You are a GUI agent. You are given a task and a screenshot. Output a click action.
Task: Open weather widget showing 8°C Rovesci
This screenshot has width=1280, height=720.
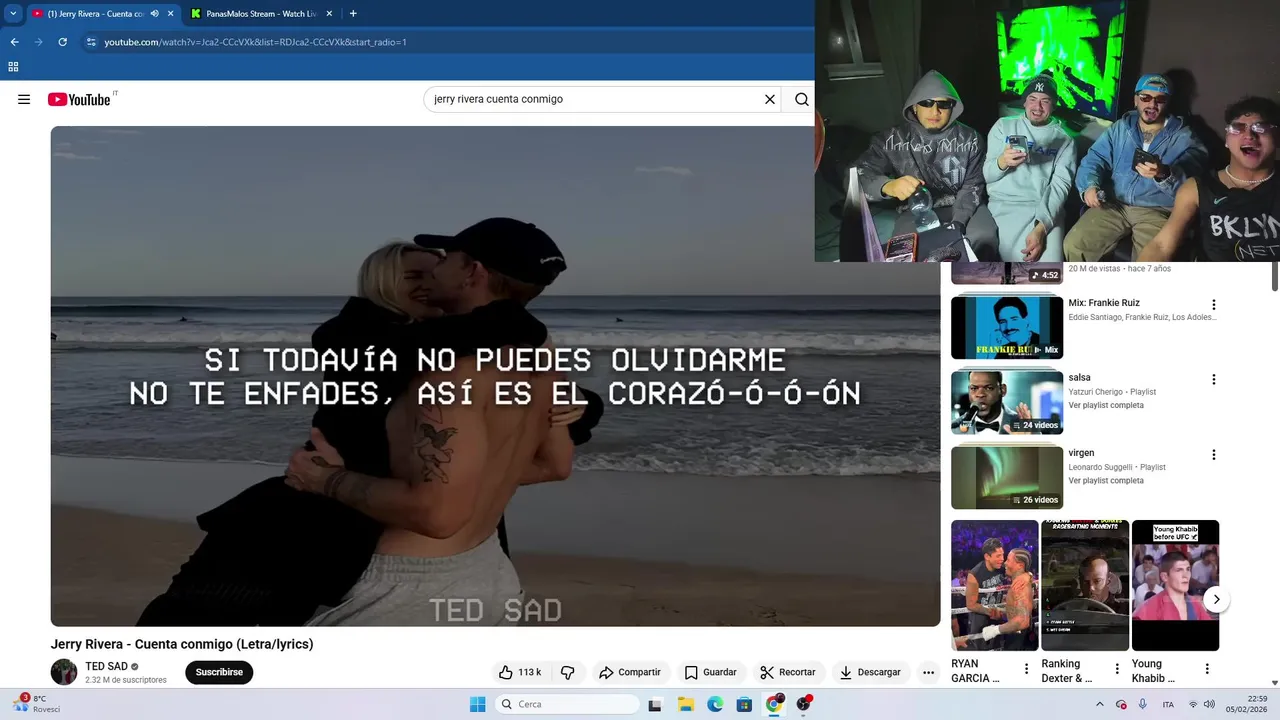tap(38, 704)
